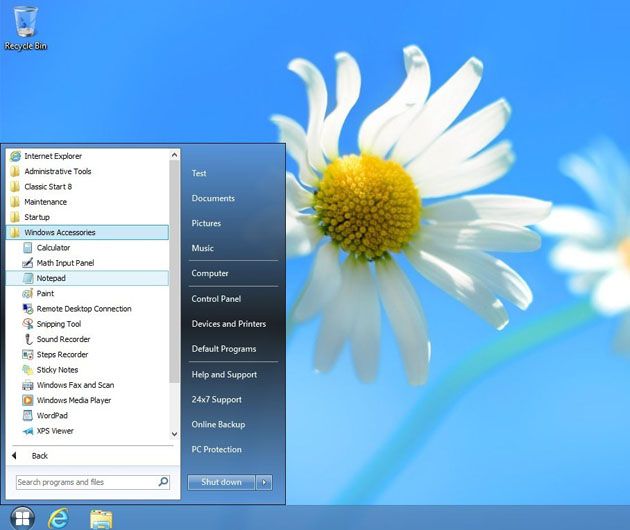
Task: Click the WordPad icon
Action: pos(27,416)
